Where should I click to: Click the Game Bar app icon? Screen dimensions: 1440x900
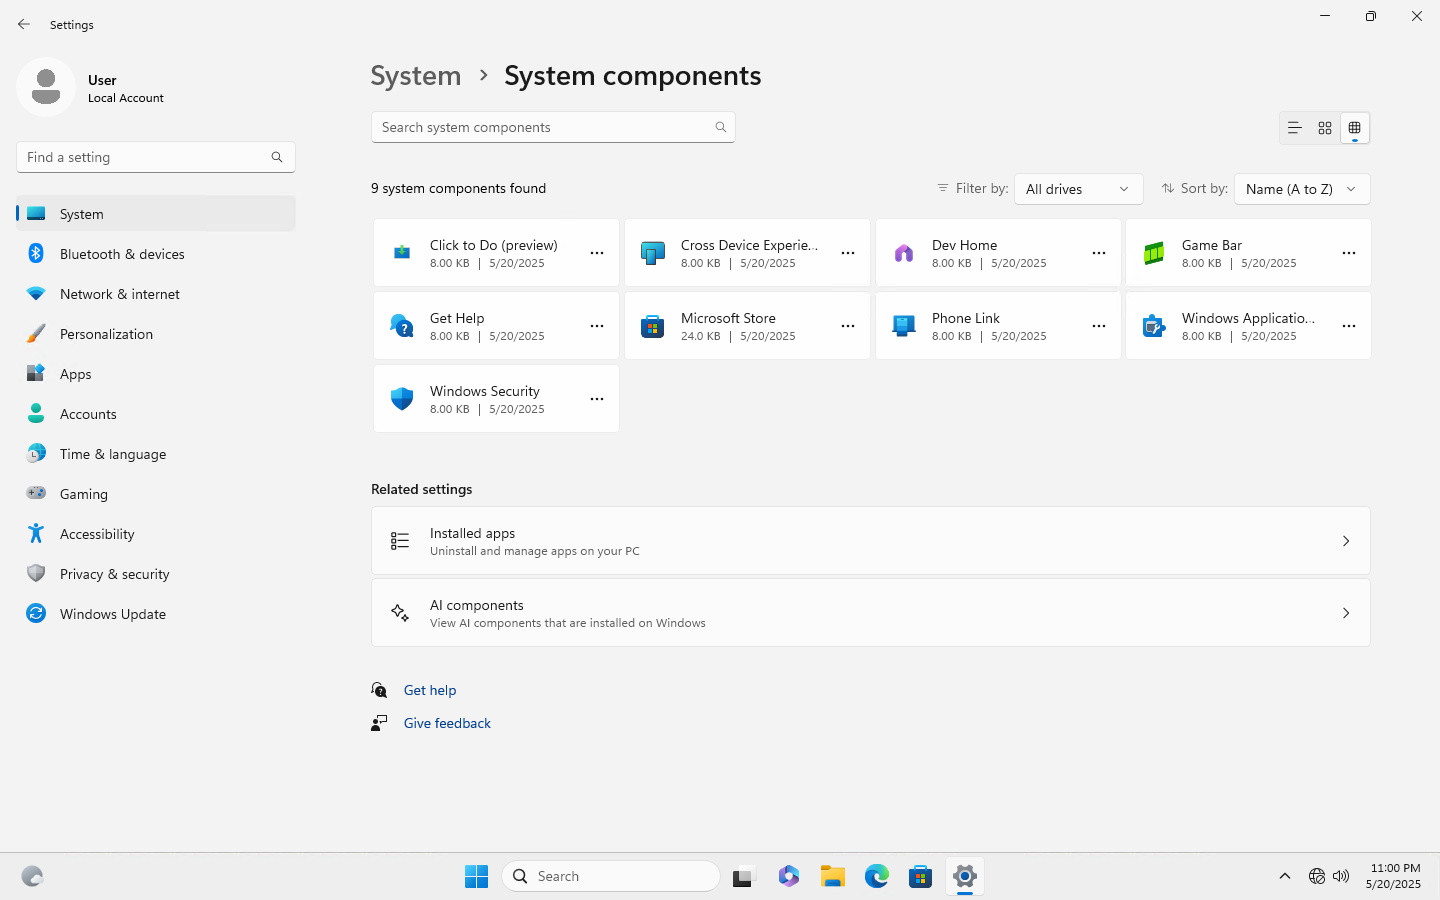1154,253
